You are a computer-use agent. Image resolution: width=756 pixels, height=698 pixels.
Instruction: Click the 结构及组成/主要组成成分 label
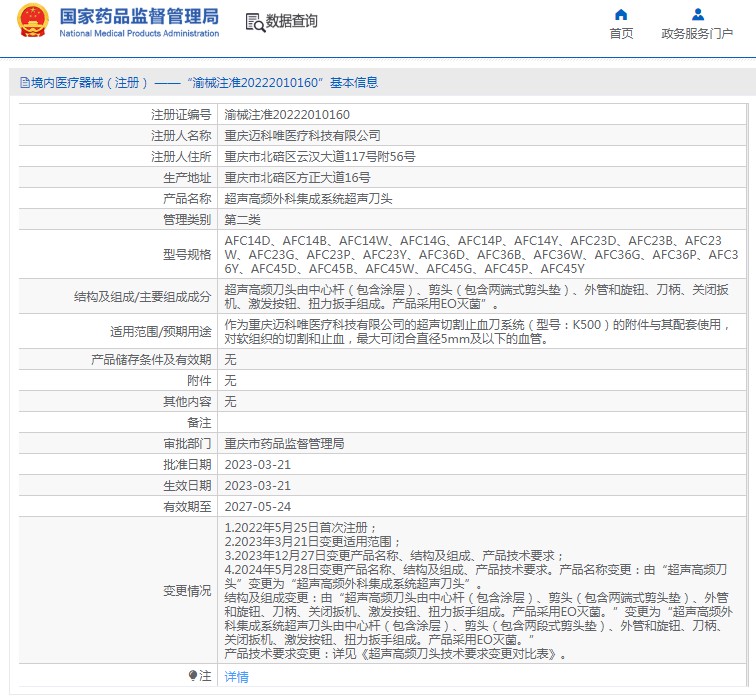(142, 296)
